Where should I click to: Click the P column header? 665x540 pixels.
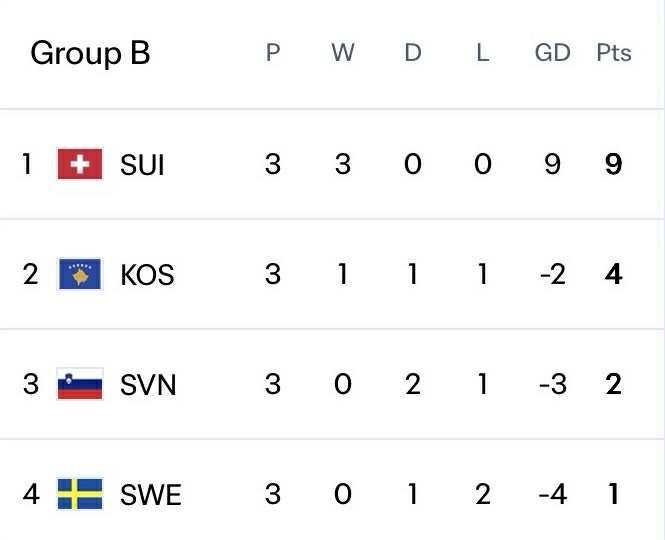click(273, 53)
